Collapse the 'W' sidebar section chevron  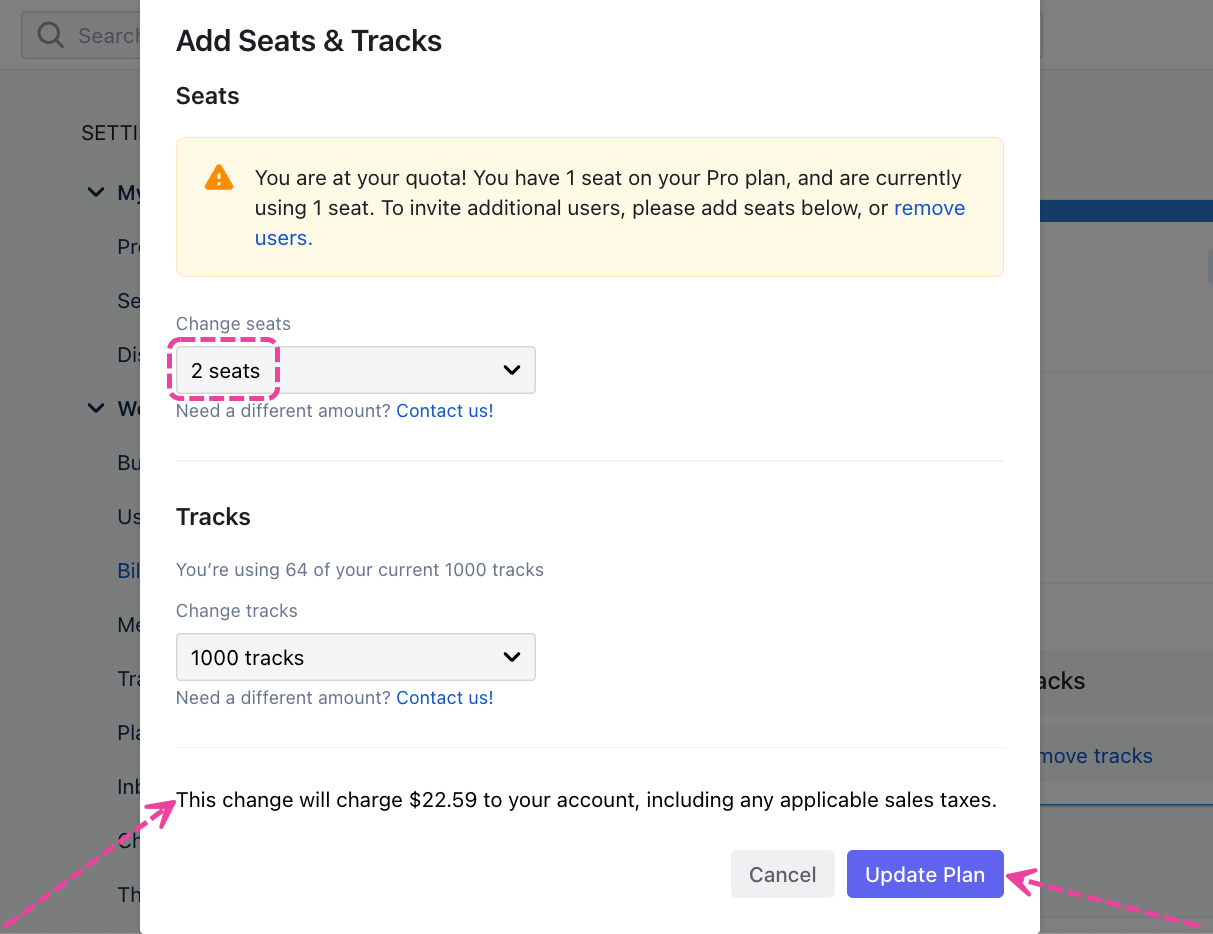[x=96, y=408]
